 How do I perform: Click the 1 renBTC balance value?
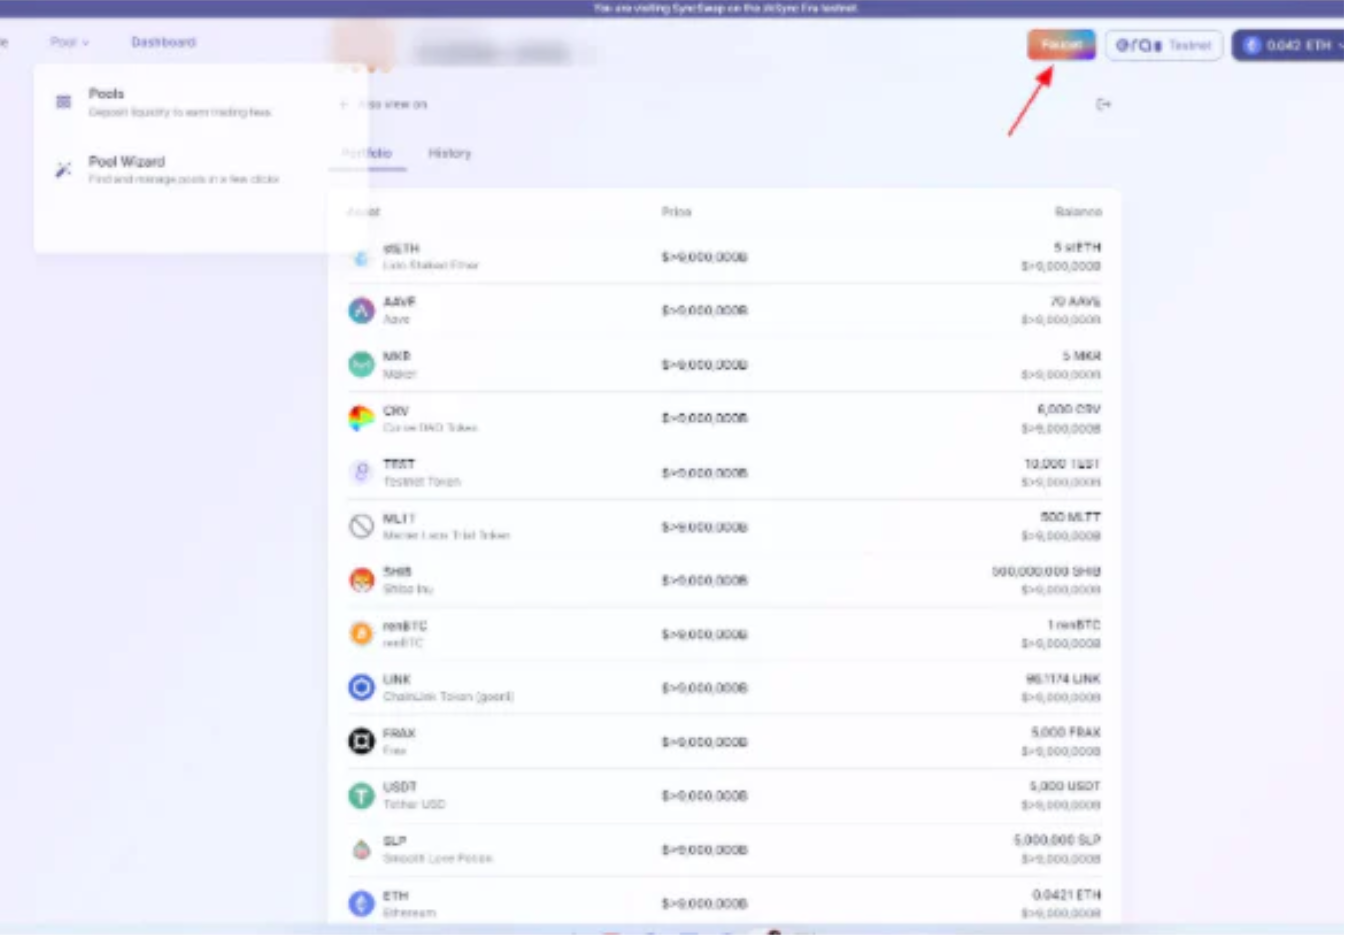(1074, 625)
